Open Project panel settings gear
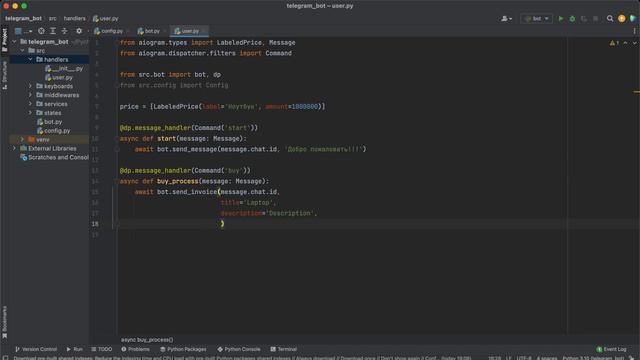 pos(79,31)
